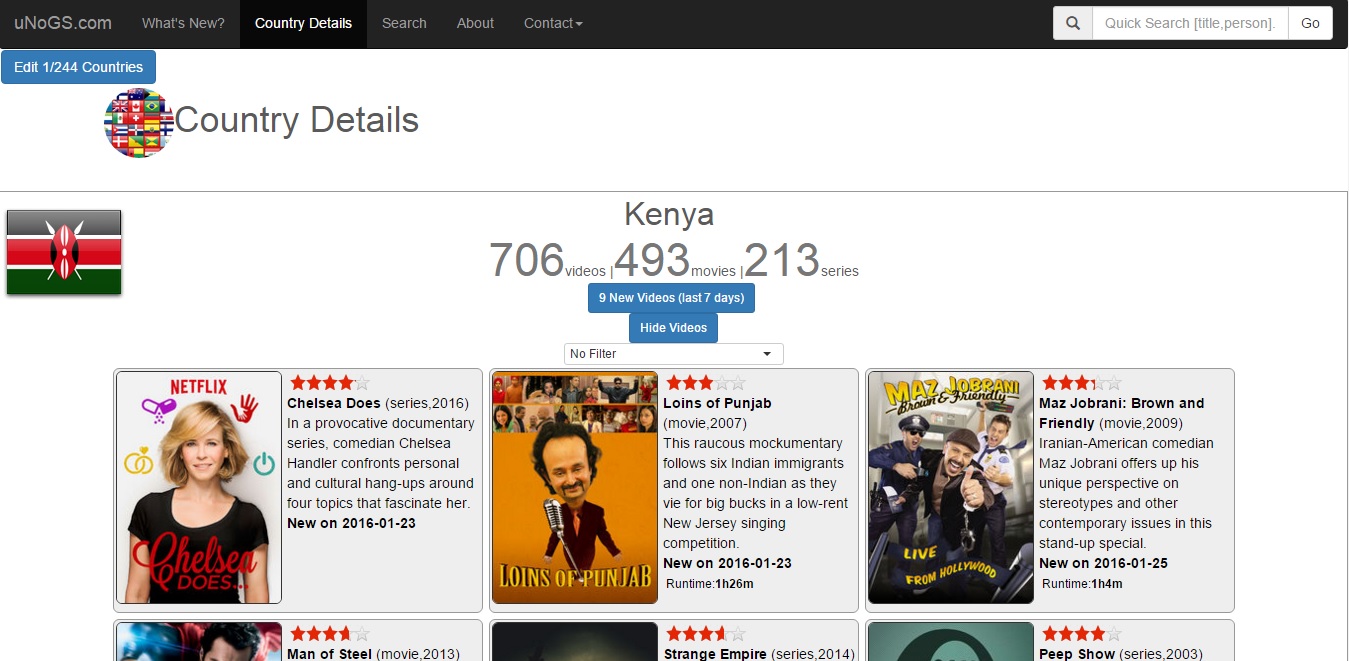
Task: Expand the No Filter dropdown
Action: tap(673, 354)
